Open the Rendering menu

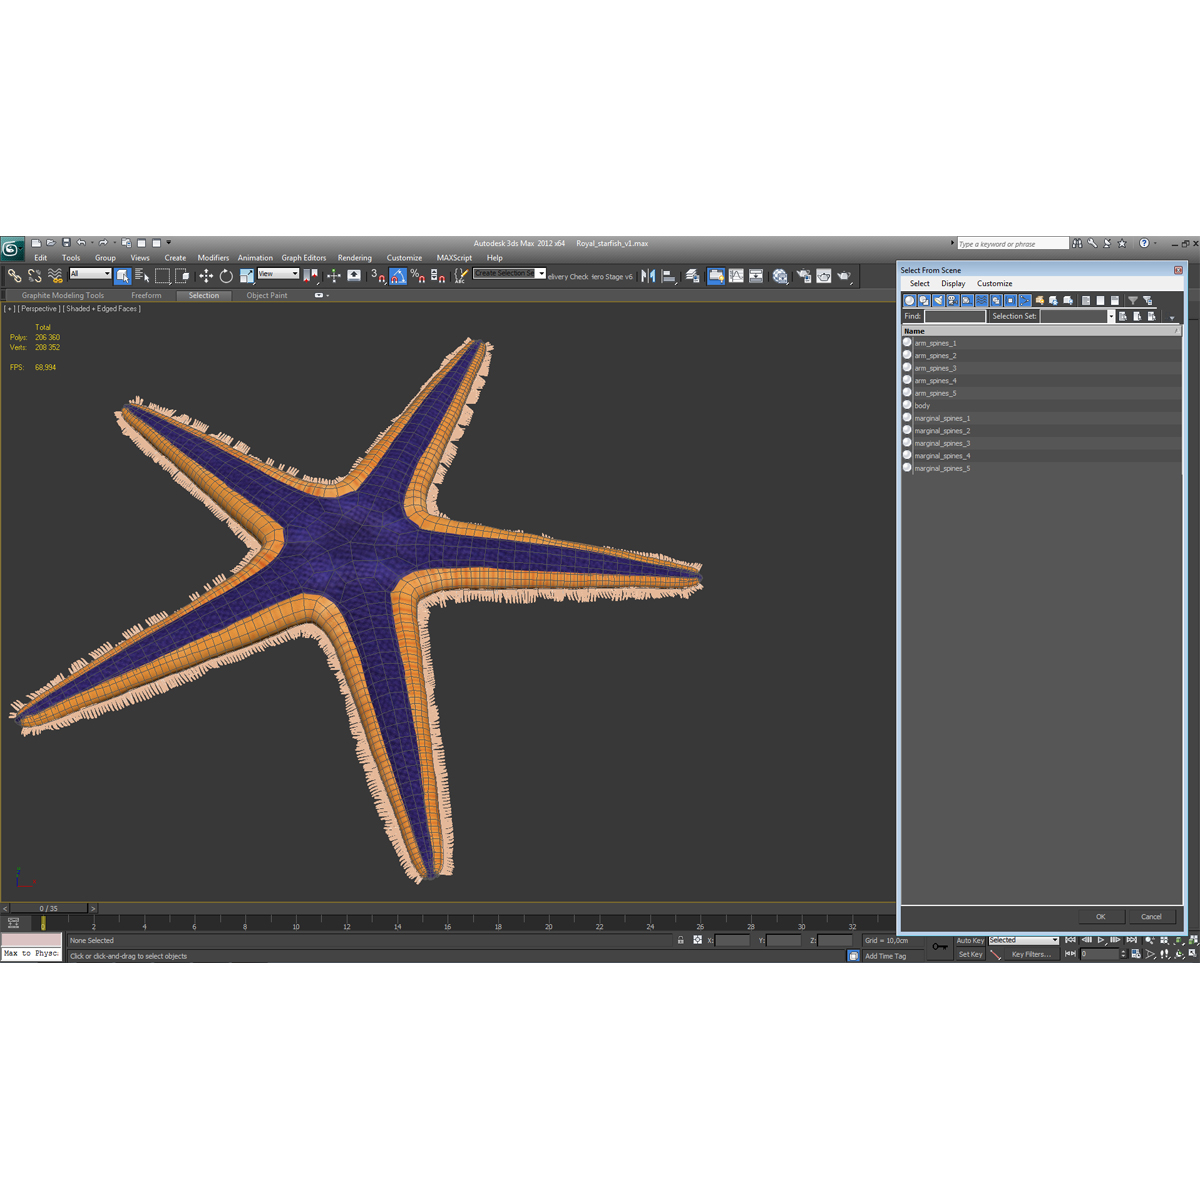click(x=355, y=257)
